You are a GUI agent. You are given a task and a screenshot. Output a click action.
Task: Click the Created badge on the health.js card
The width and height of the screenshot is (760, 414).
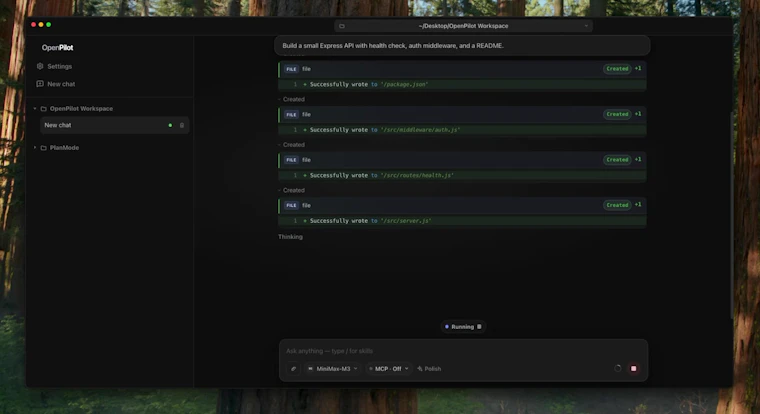(x=617, y=159)
